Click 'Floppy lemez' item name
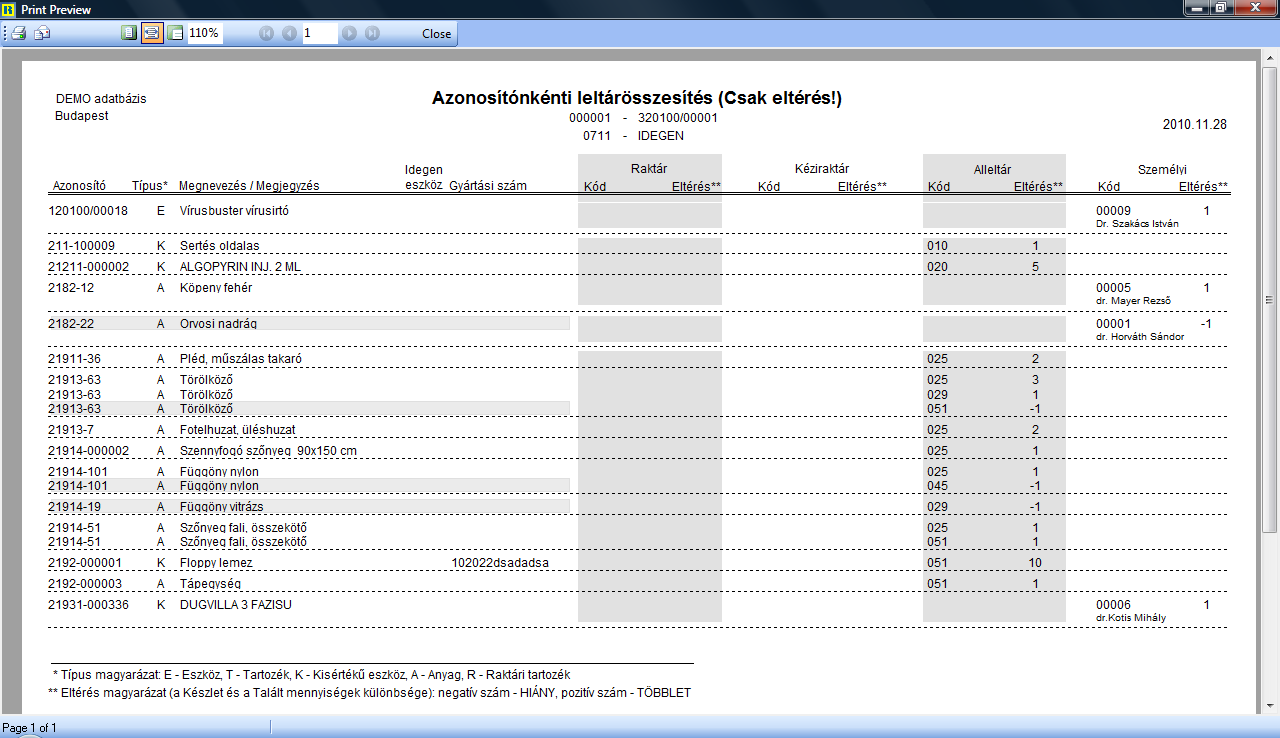1280x738 pixels. (216, 563)
